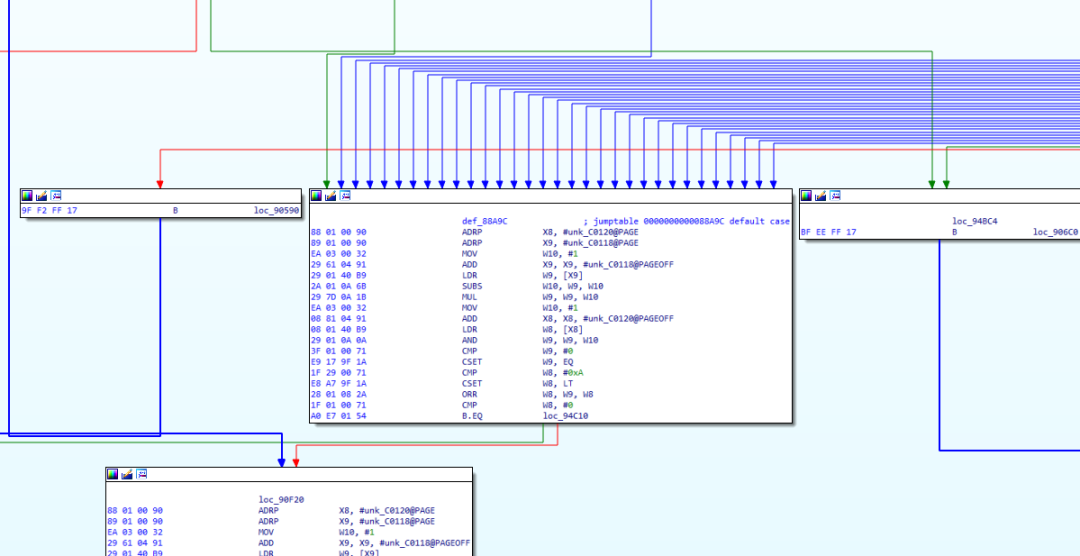This screenshot has width=1080, height=556.
Task: Click the opcode bytes '28 01 08 2A'
Action: pyautogui.click(x=339, y=394)
